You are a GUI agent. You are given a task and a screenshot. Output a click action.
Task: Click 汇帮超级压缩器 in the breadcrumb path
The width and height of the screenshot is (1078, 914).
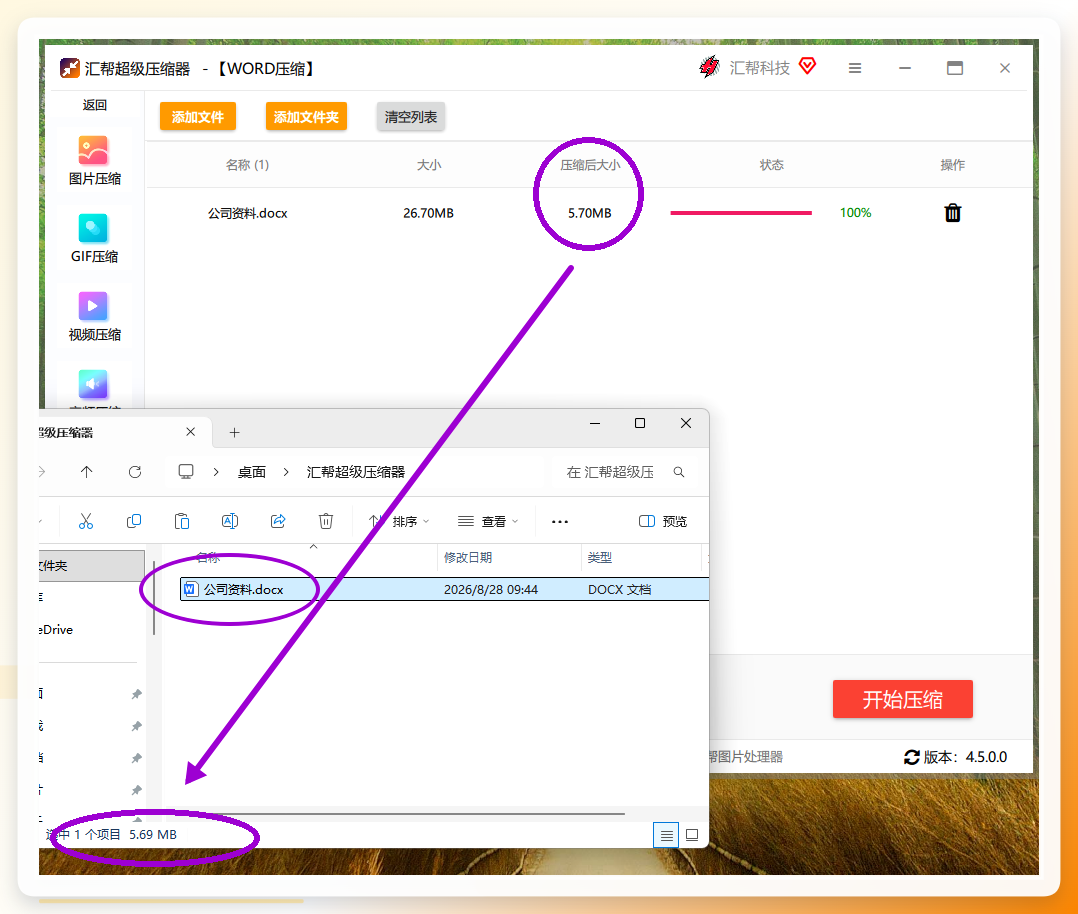(x=355, y=472)
